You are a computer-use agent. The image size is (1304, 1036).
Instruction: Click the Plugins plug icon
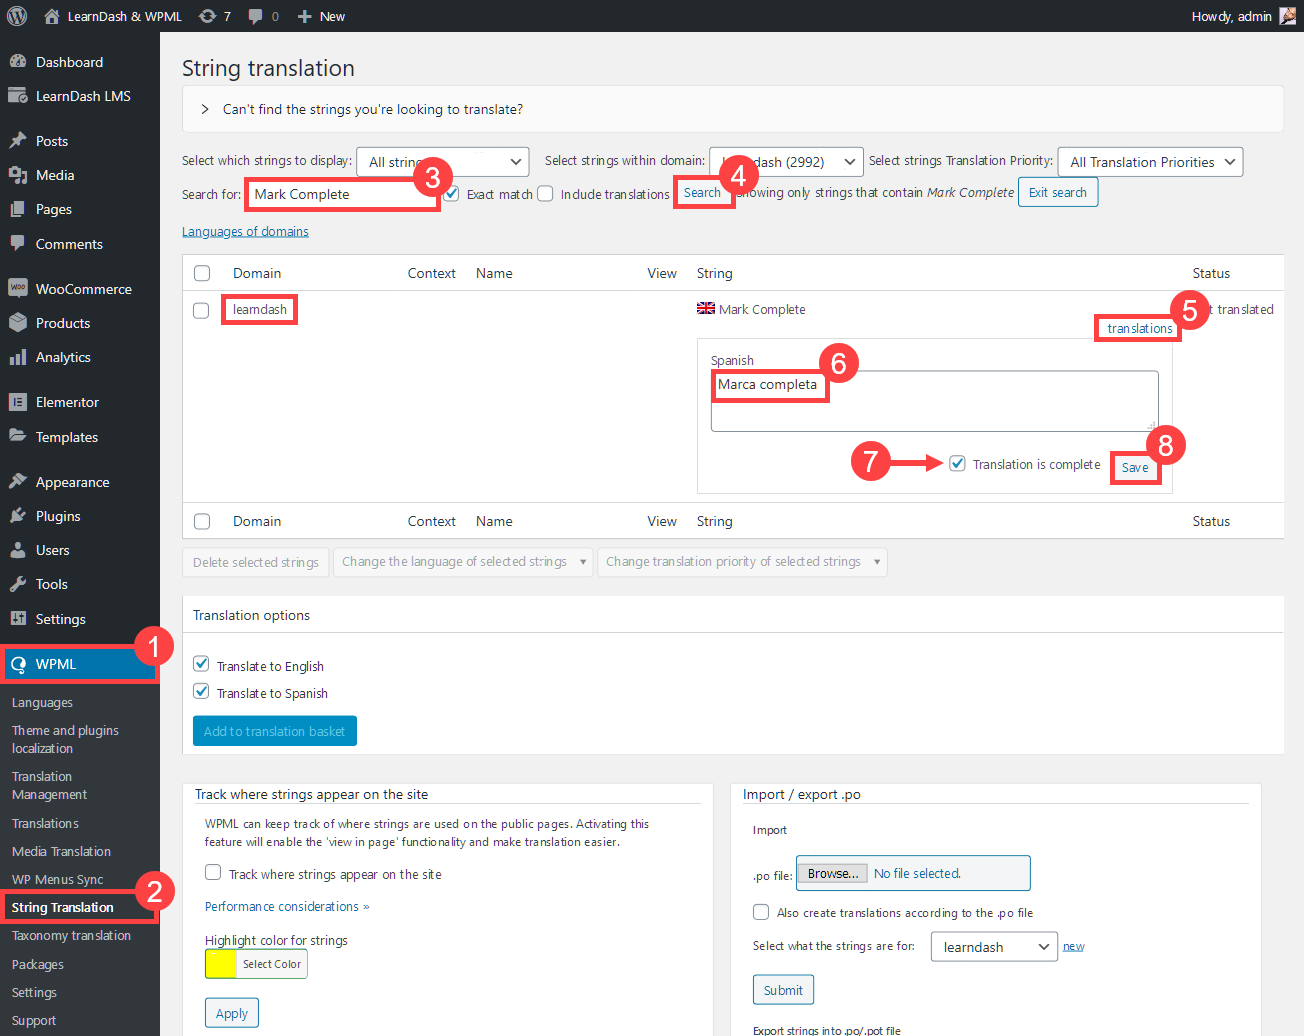coord(18,516)
